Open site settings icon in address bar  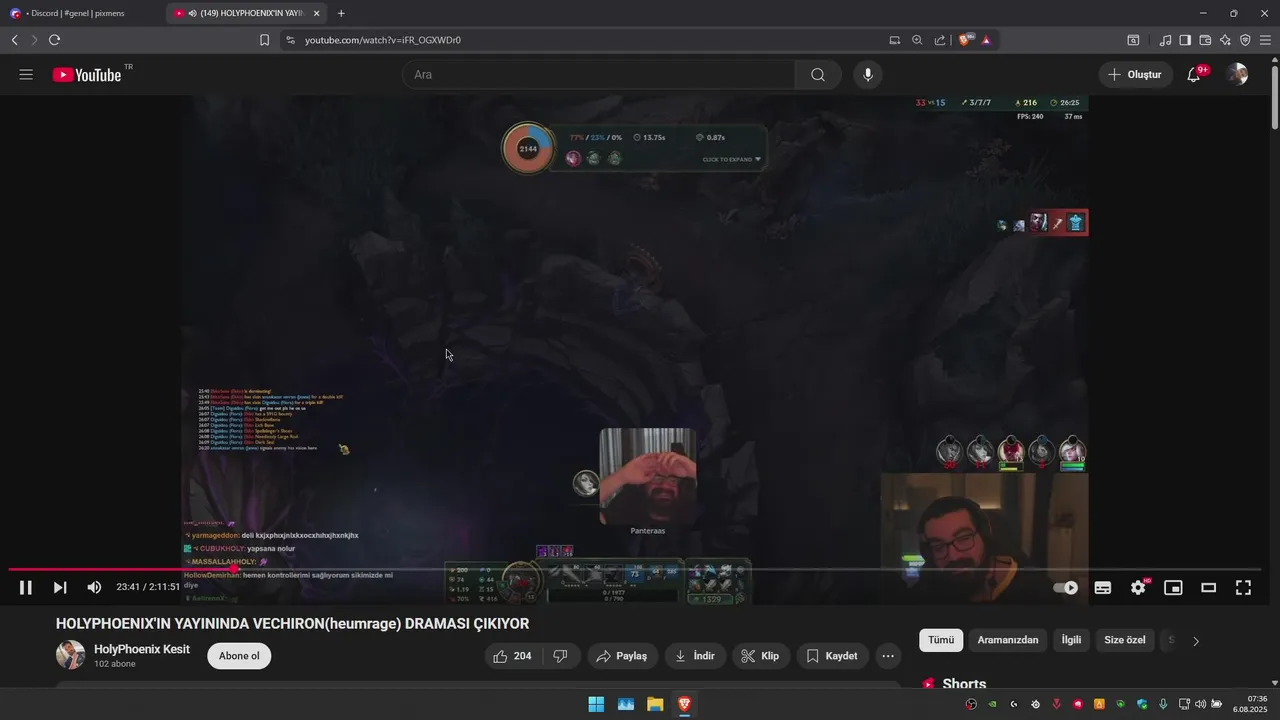tap(290, 40)
